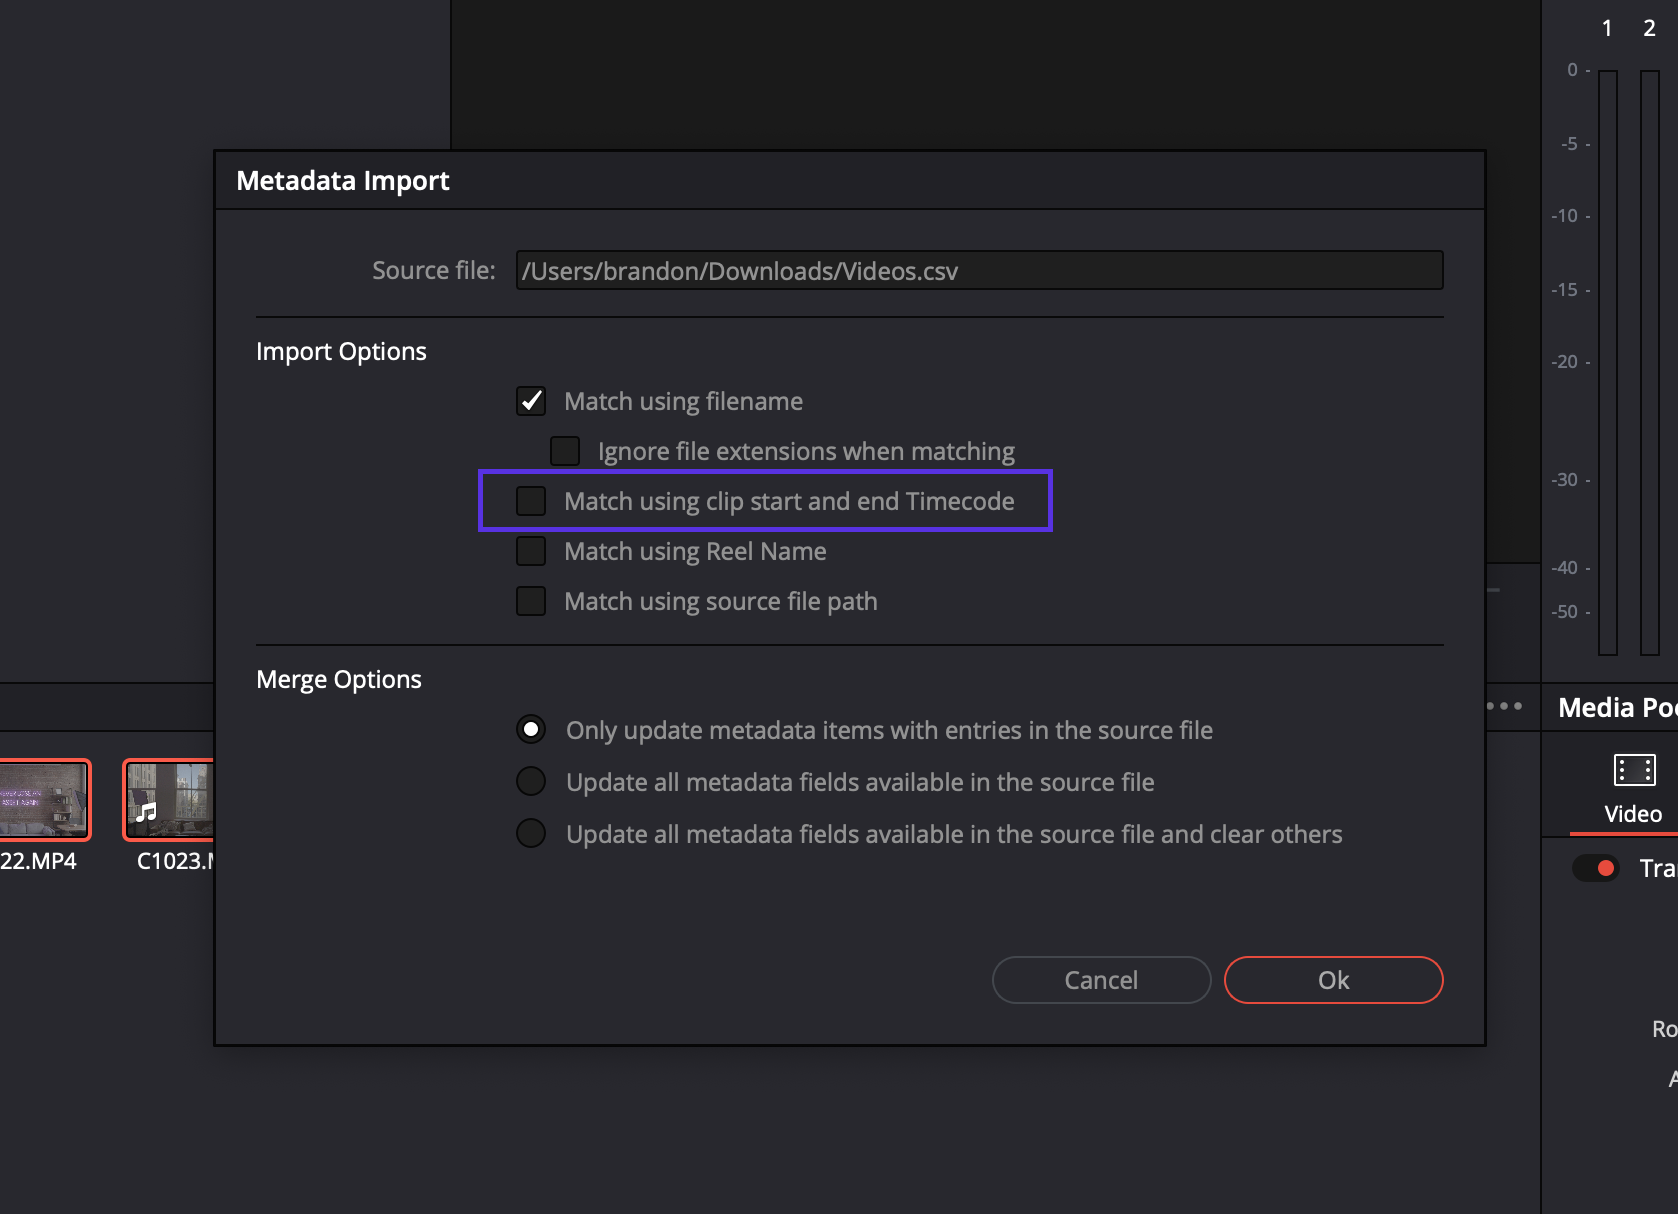Uncheck Match using filename

(531, 401)
